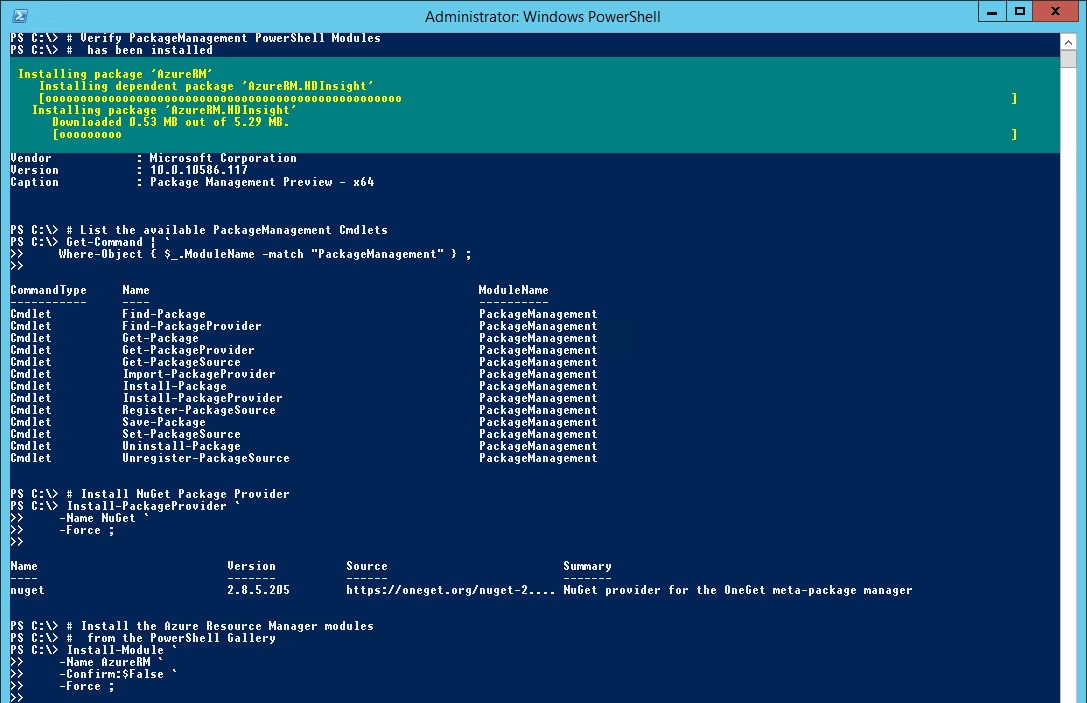
Task: Maximize the PowerShell window
Action: tap(1019, 12)
